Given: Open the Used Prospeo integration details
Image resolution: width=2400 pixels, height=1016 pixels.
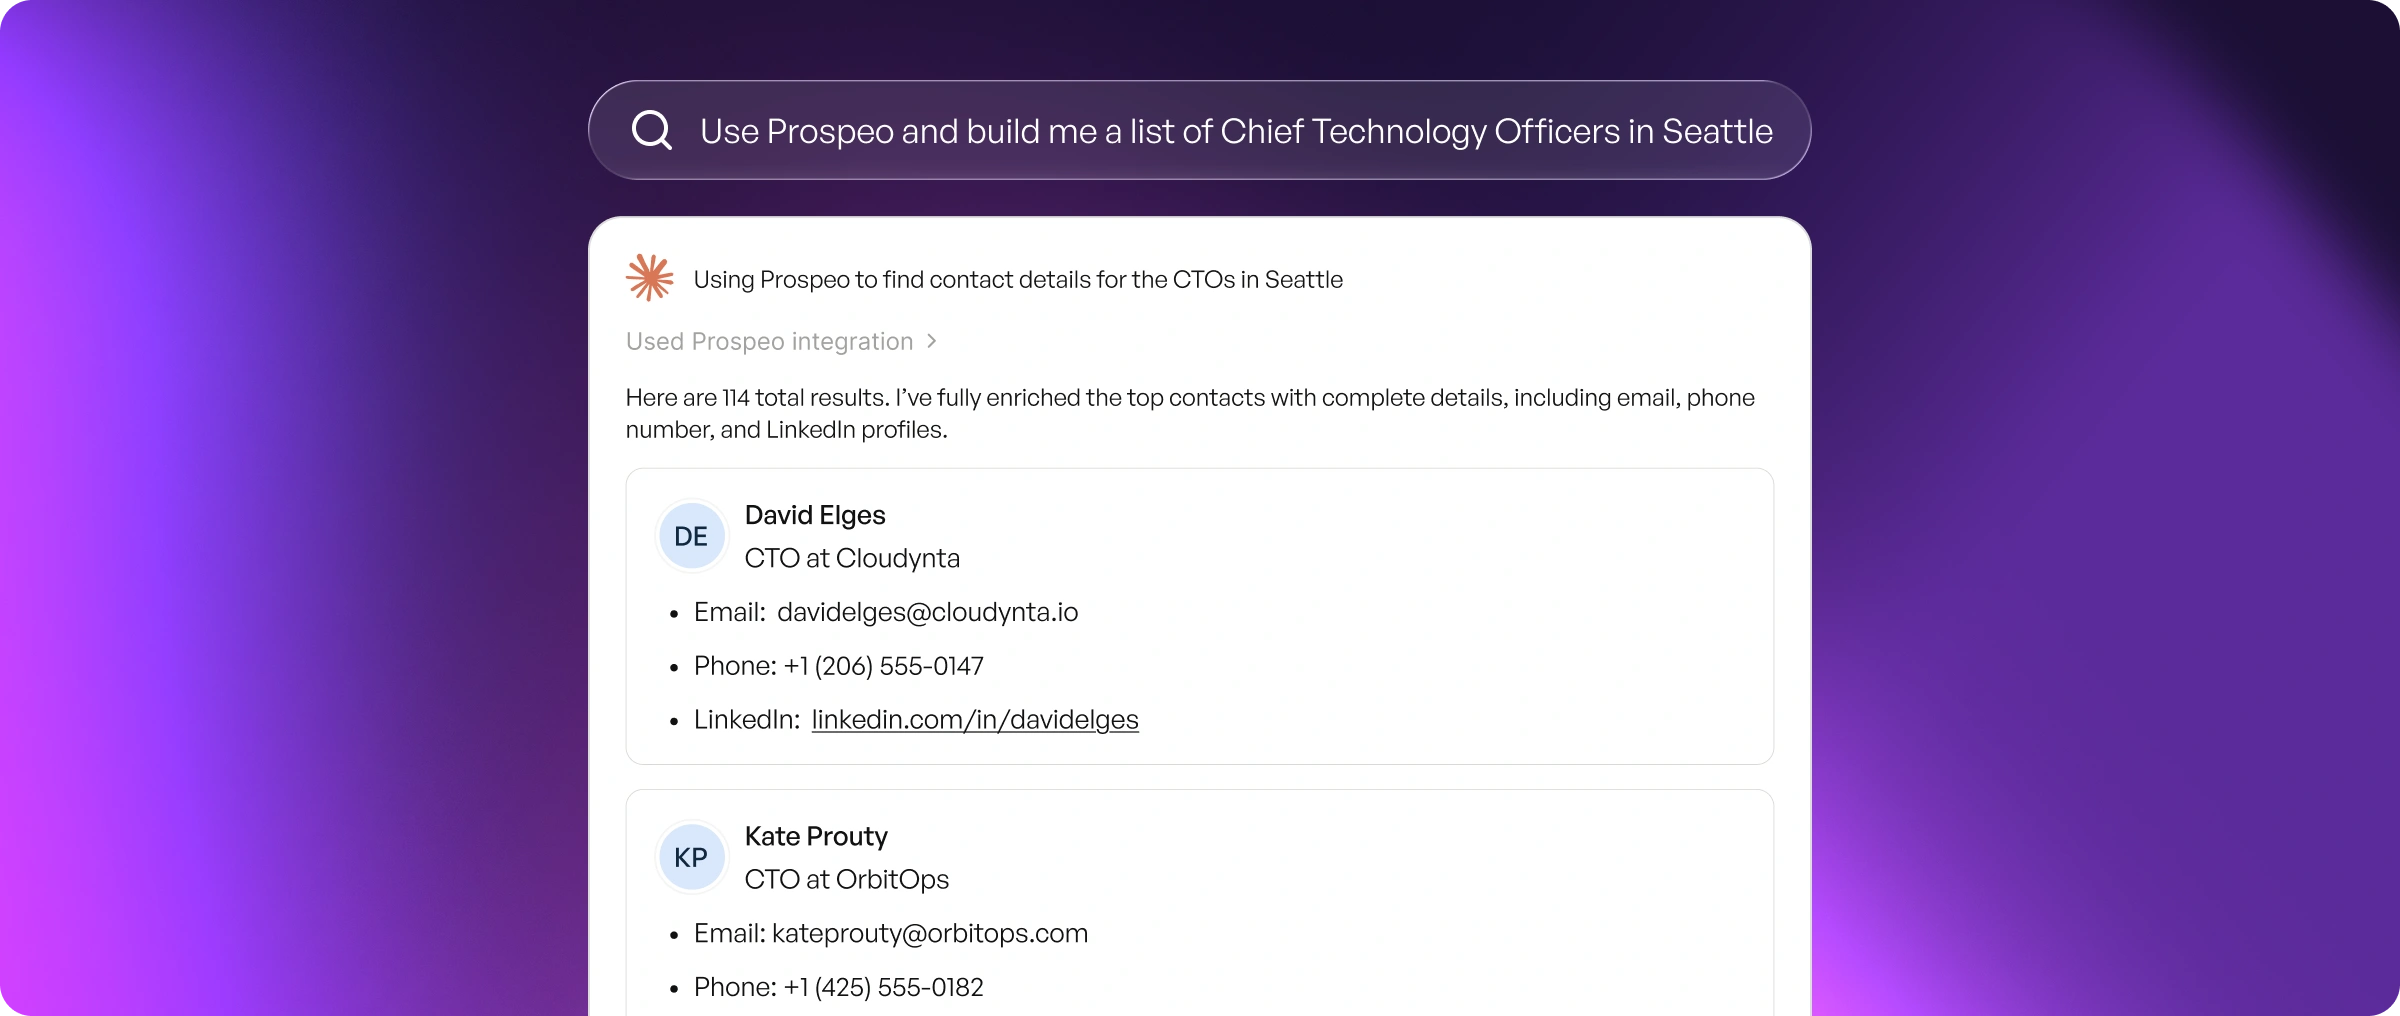Looking at the screenshot, I should [769, 341].
